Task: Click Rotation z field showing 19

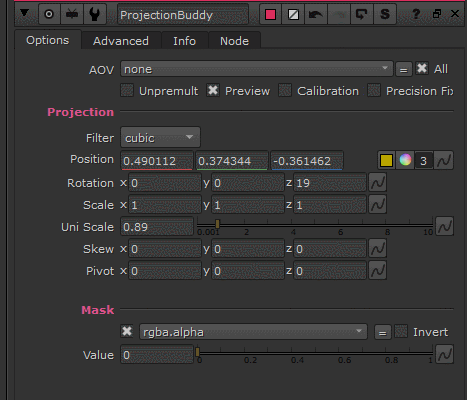Action: point(330,183)
